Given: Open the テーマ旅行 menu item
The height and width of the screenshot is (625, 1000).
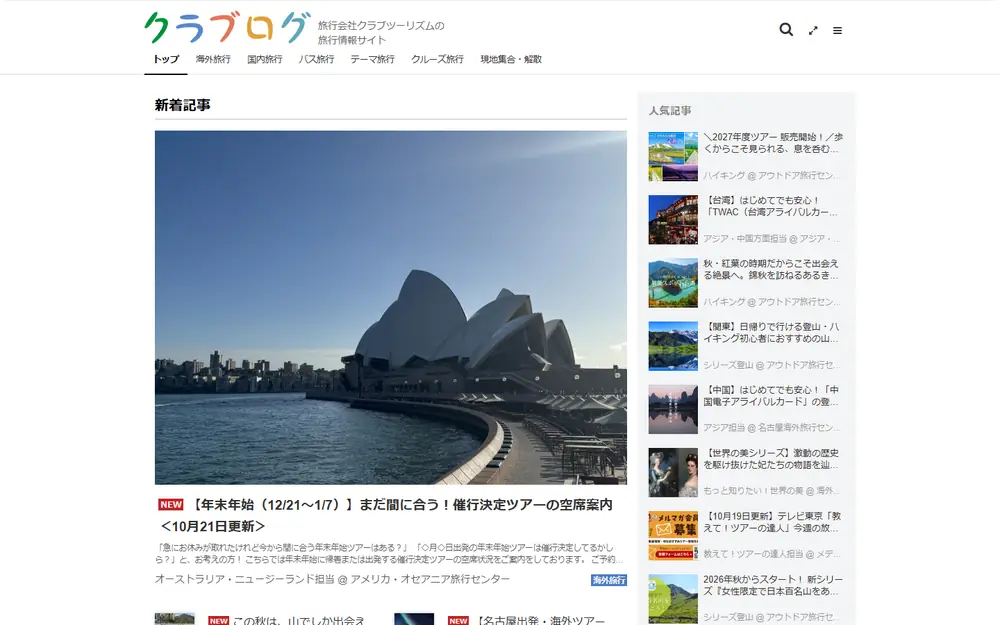Looking at the screenshot, I should pyautogui.click(x=372, y=59).
